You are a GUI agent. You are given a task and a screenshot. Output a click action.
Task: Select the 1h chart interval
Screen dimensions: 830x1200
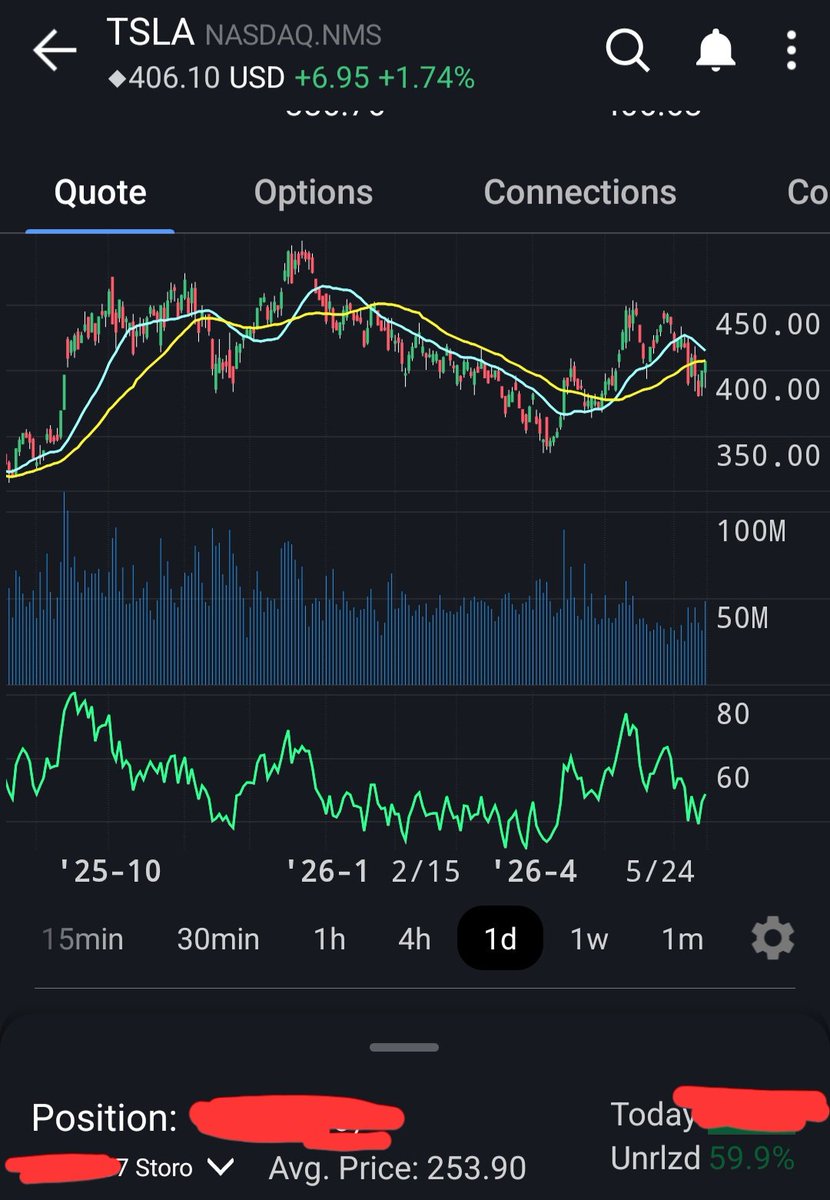tap(329, 939)
